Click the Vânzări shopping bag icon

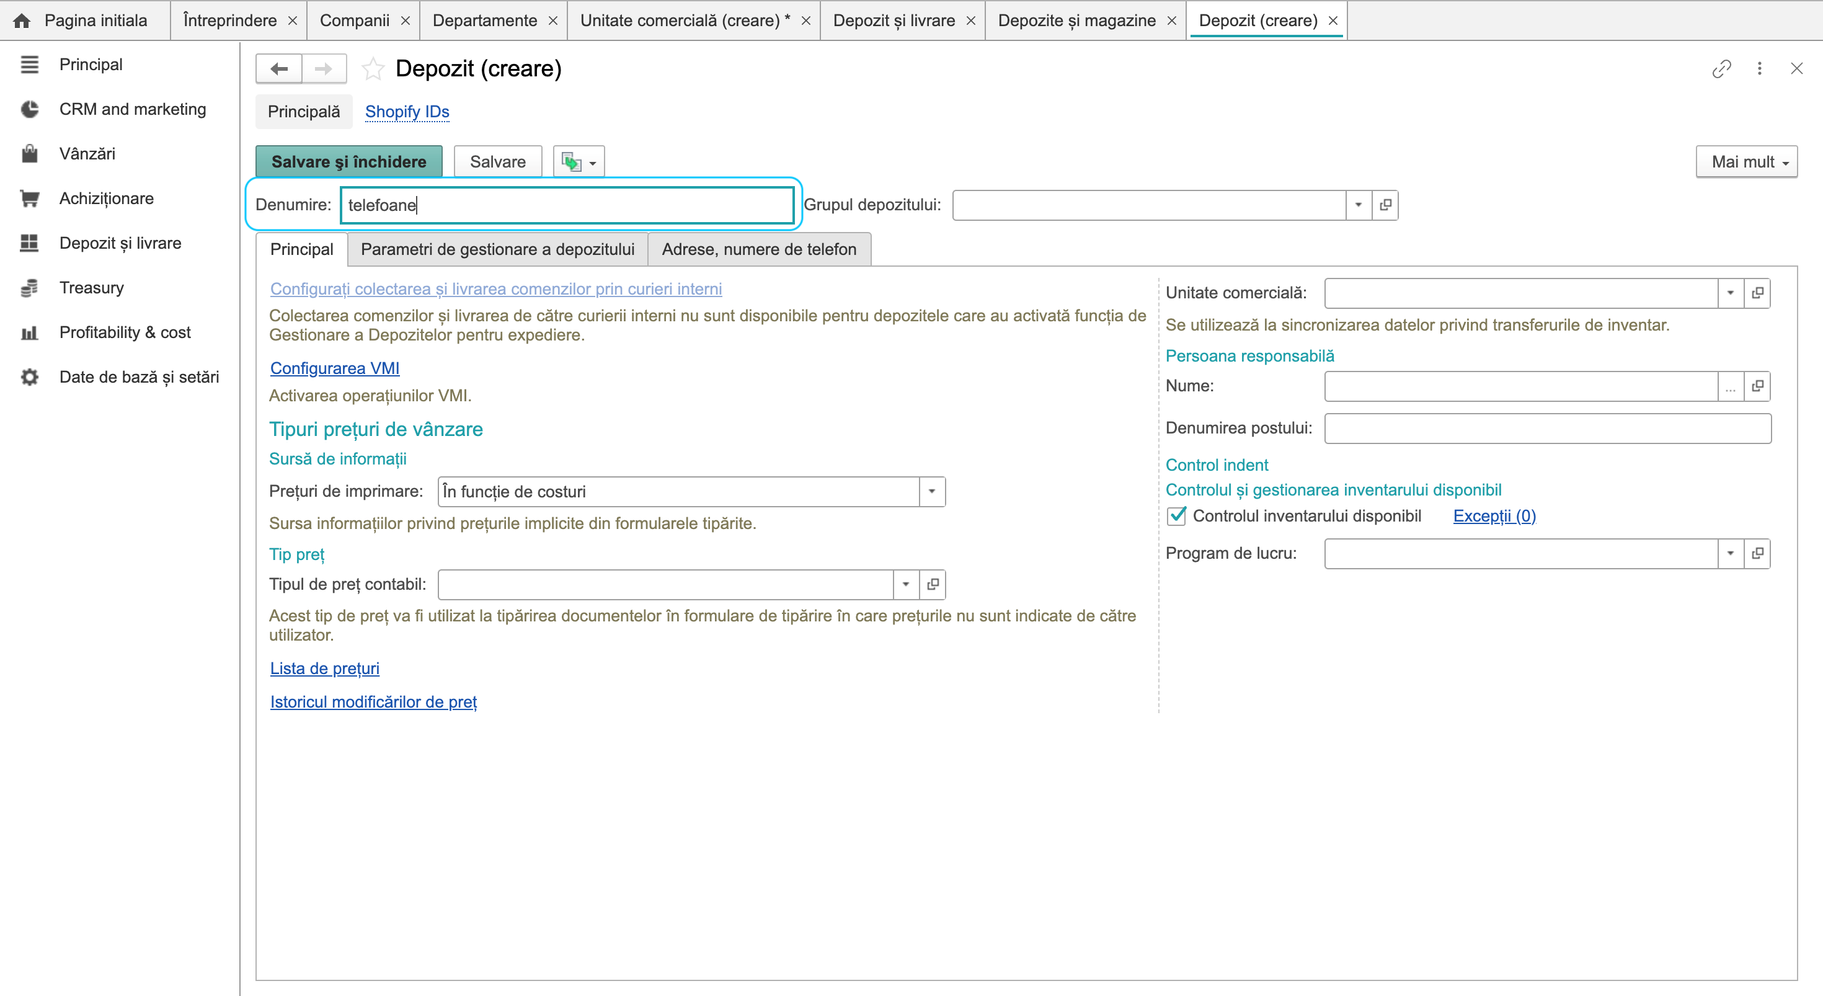(x=30, y=154)
